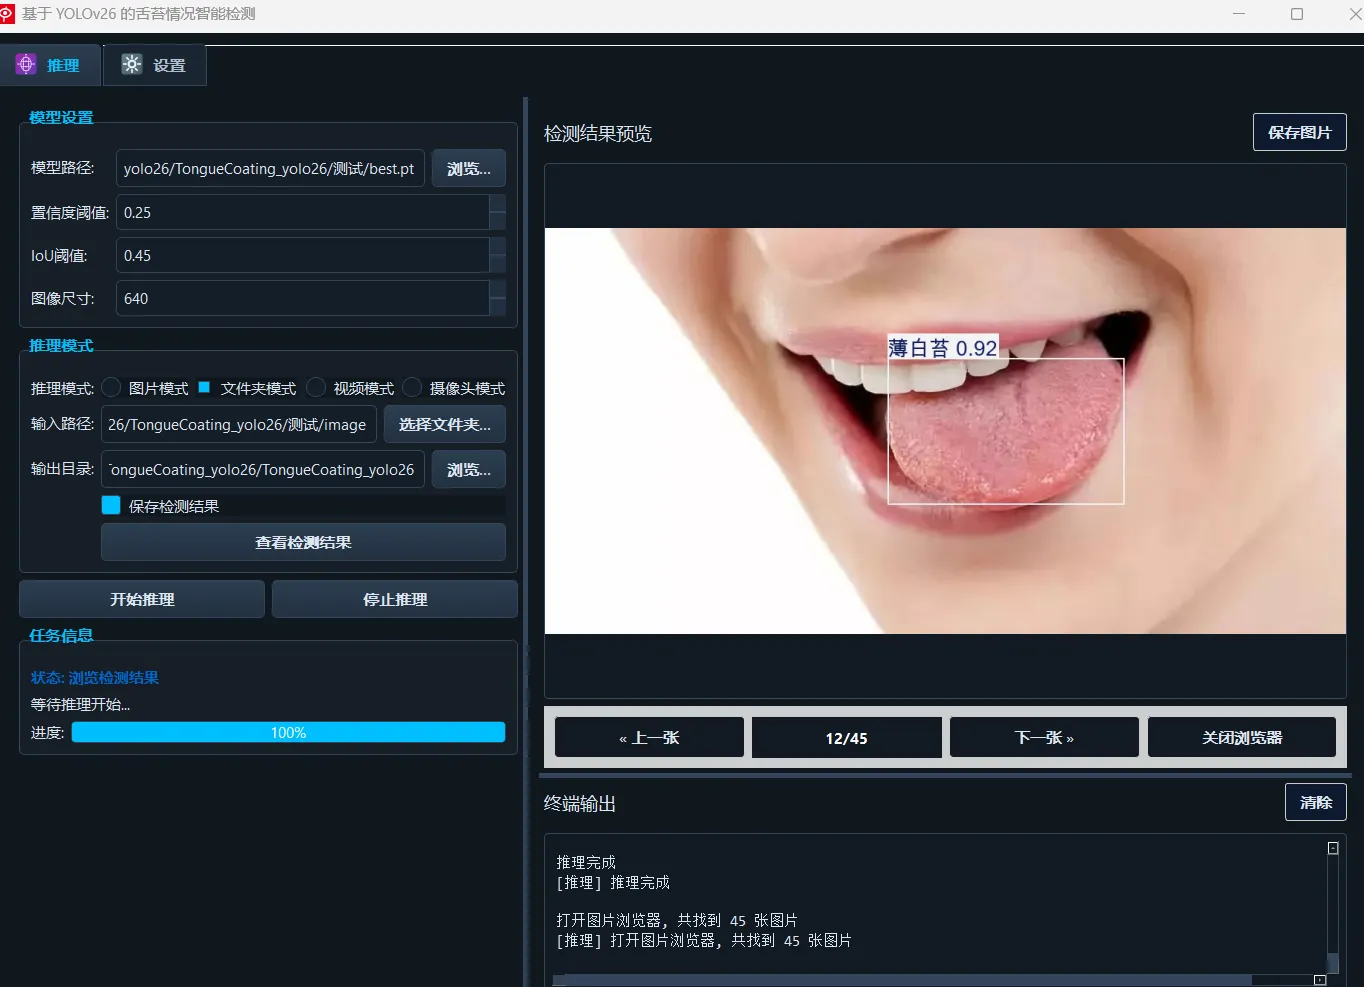Image resolution: width=1364 pixels, height=987 pixels.
Task: Browse output directory with 浏览 button
Action: click(469, 469)
